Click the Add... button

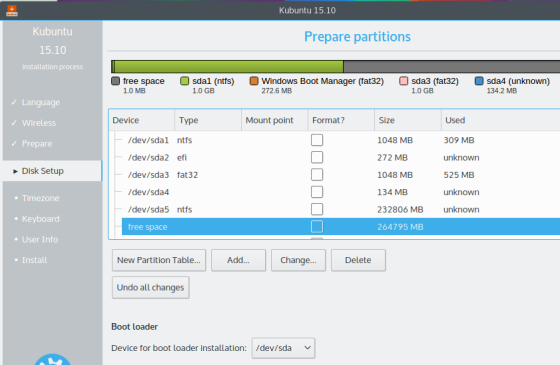pyautogui.click(x=238, y=260)
